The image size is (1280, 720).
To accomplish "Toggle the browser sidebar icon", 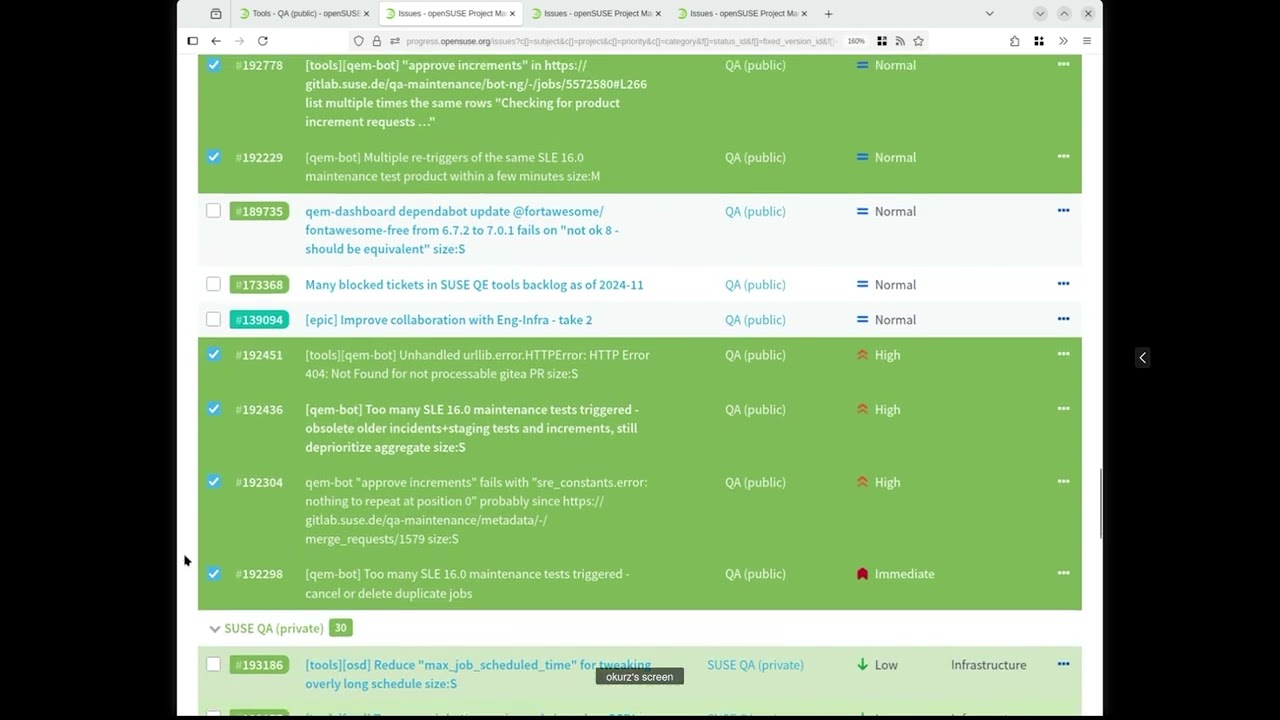I will (193, 41).
